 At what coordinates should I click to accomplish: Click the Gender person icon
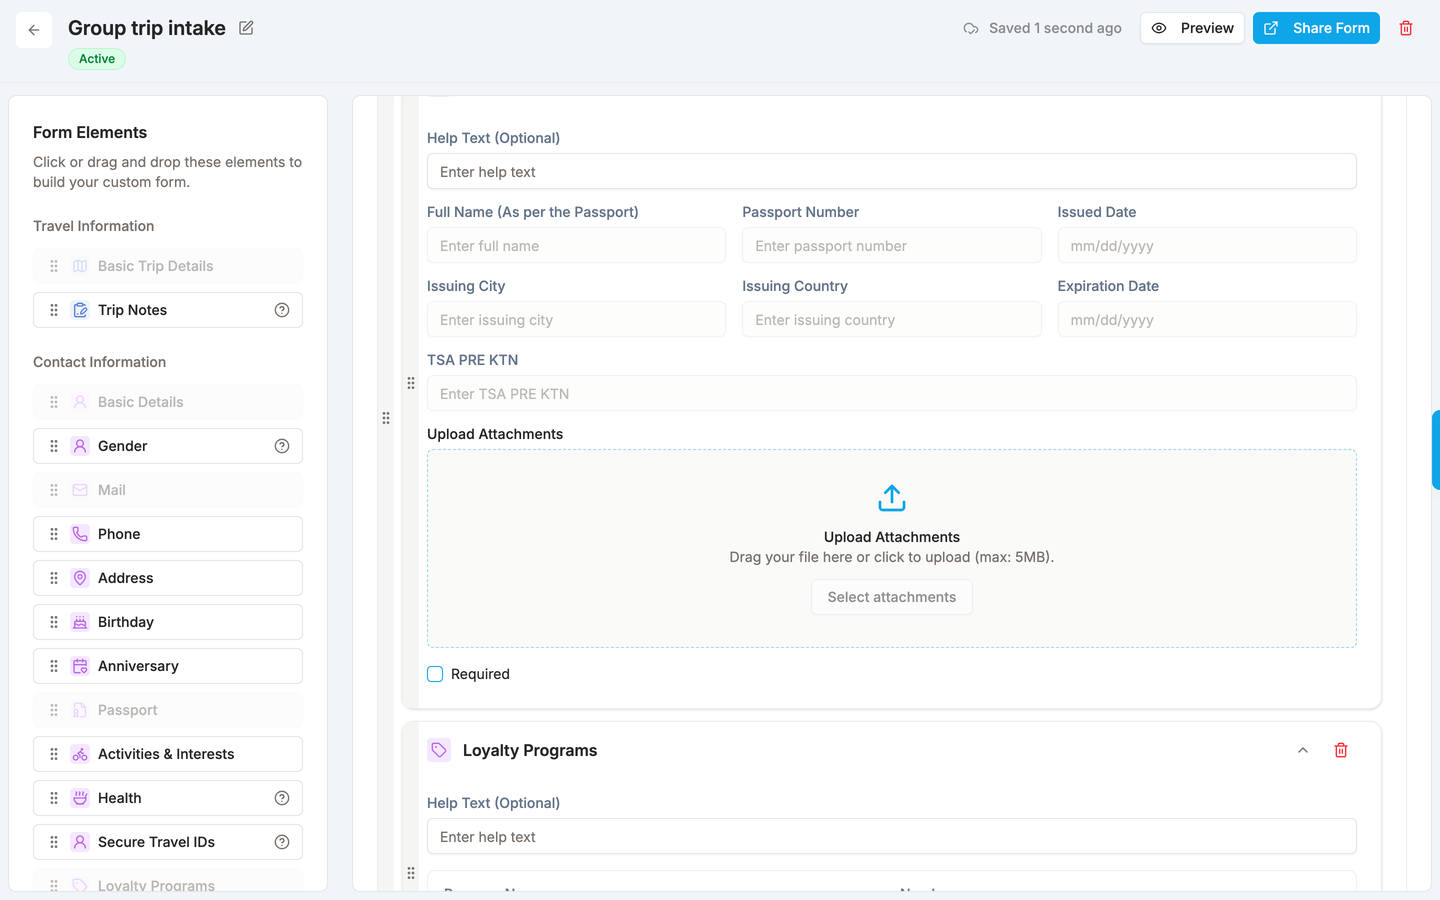(80, 446)
